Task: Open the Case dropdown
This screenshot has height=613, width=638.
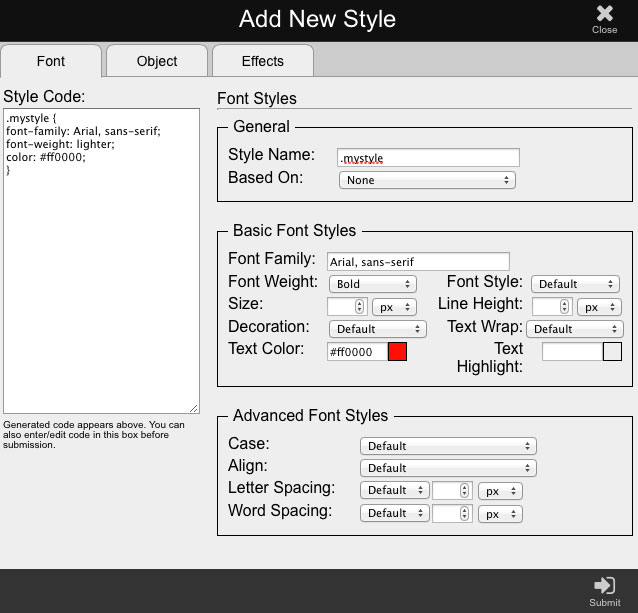Action: (x=447, y=446)
